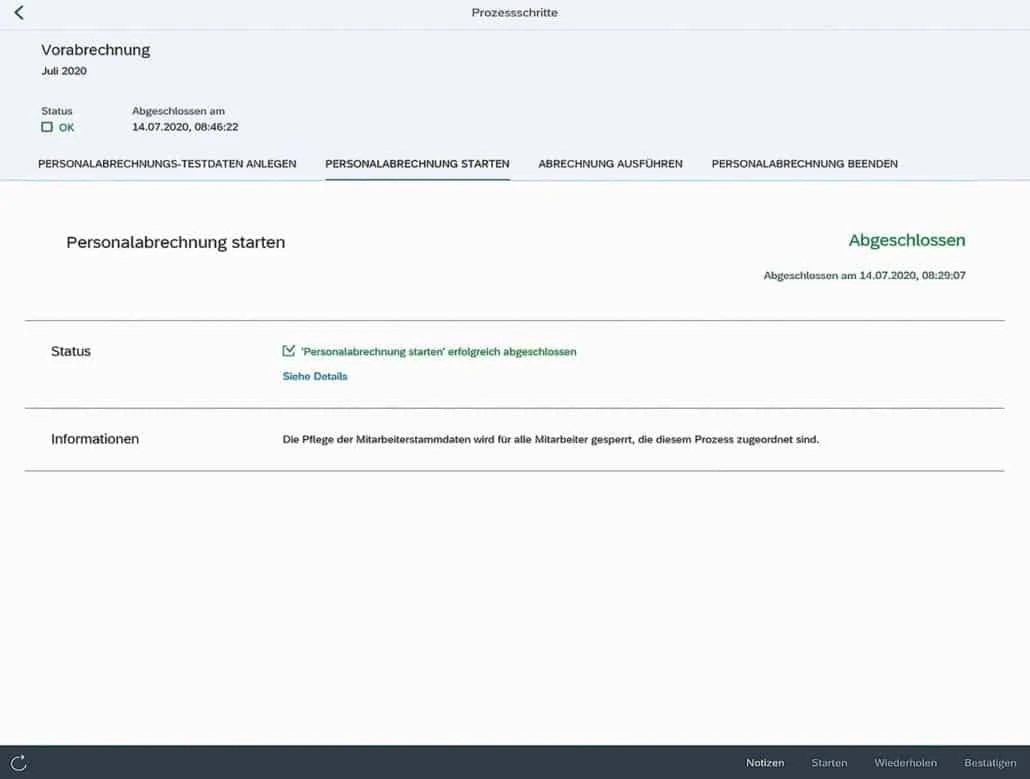Click the Prozessschritte page title

(x=514, y=13)
